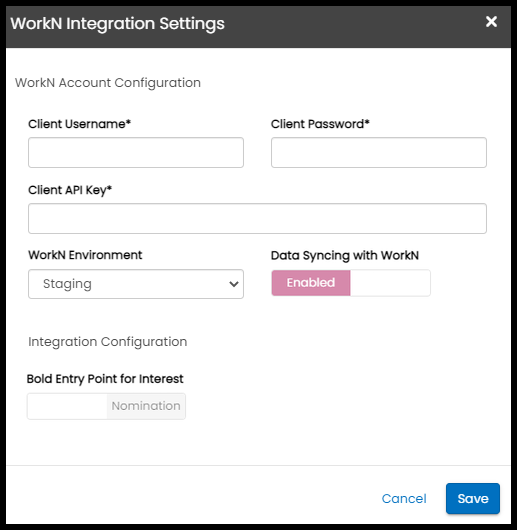Image resolution: width=517 pixels, height=530 pixels.
Task: Click the Client Username label
Action: point(79,124)
